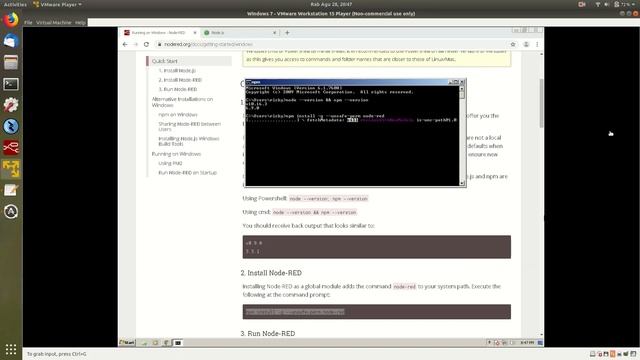The width and height of the screenshot is (640, 360).
Task: Open the Quick Start sidebar link
Action: (164, 61)
